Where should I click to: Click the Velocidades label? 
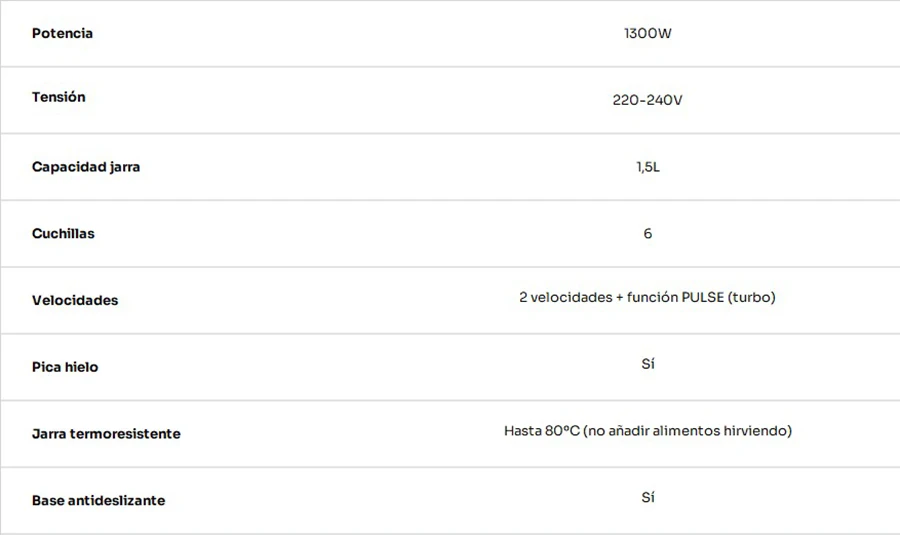[x=75, y=300]
